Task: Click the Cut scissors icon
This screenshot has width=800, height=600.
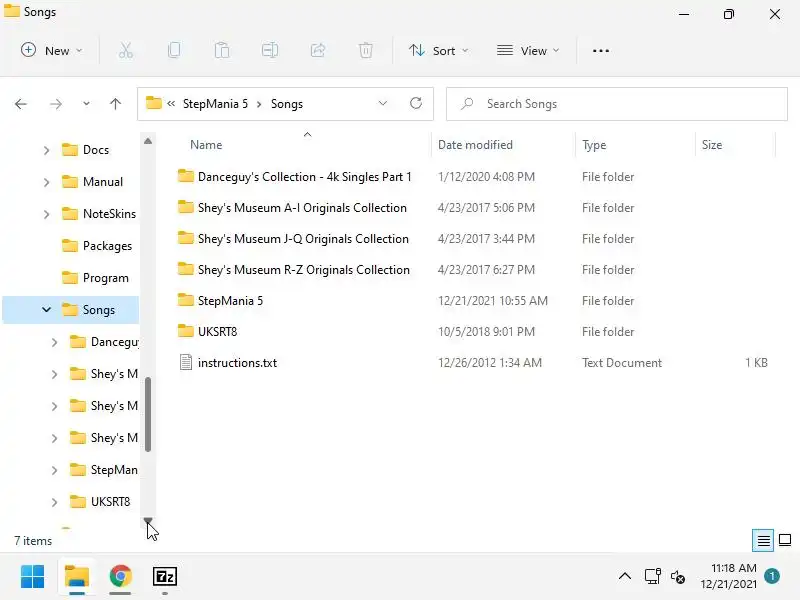Action: tap(126, 51)
